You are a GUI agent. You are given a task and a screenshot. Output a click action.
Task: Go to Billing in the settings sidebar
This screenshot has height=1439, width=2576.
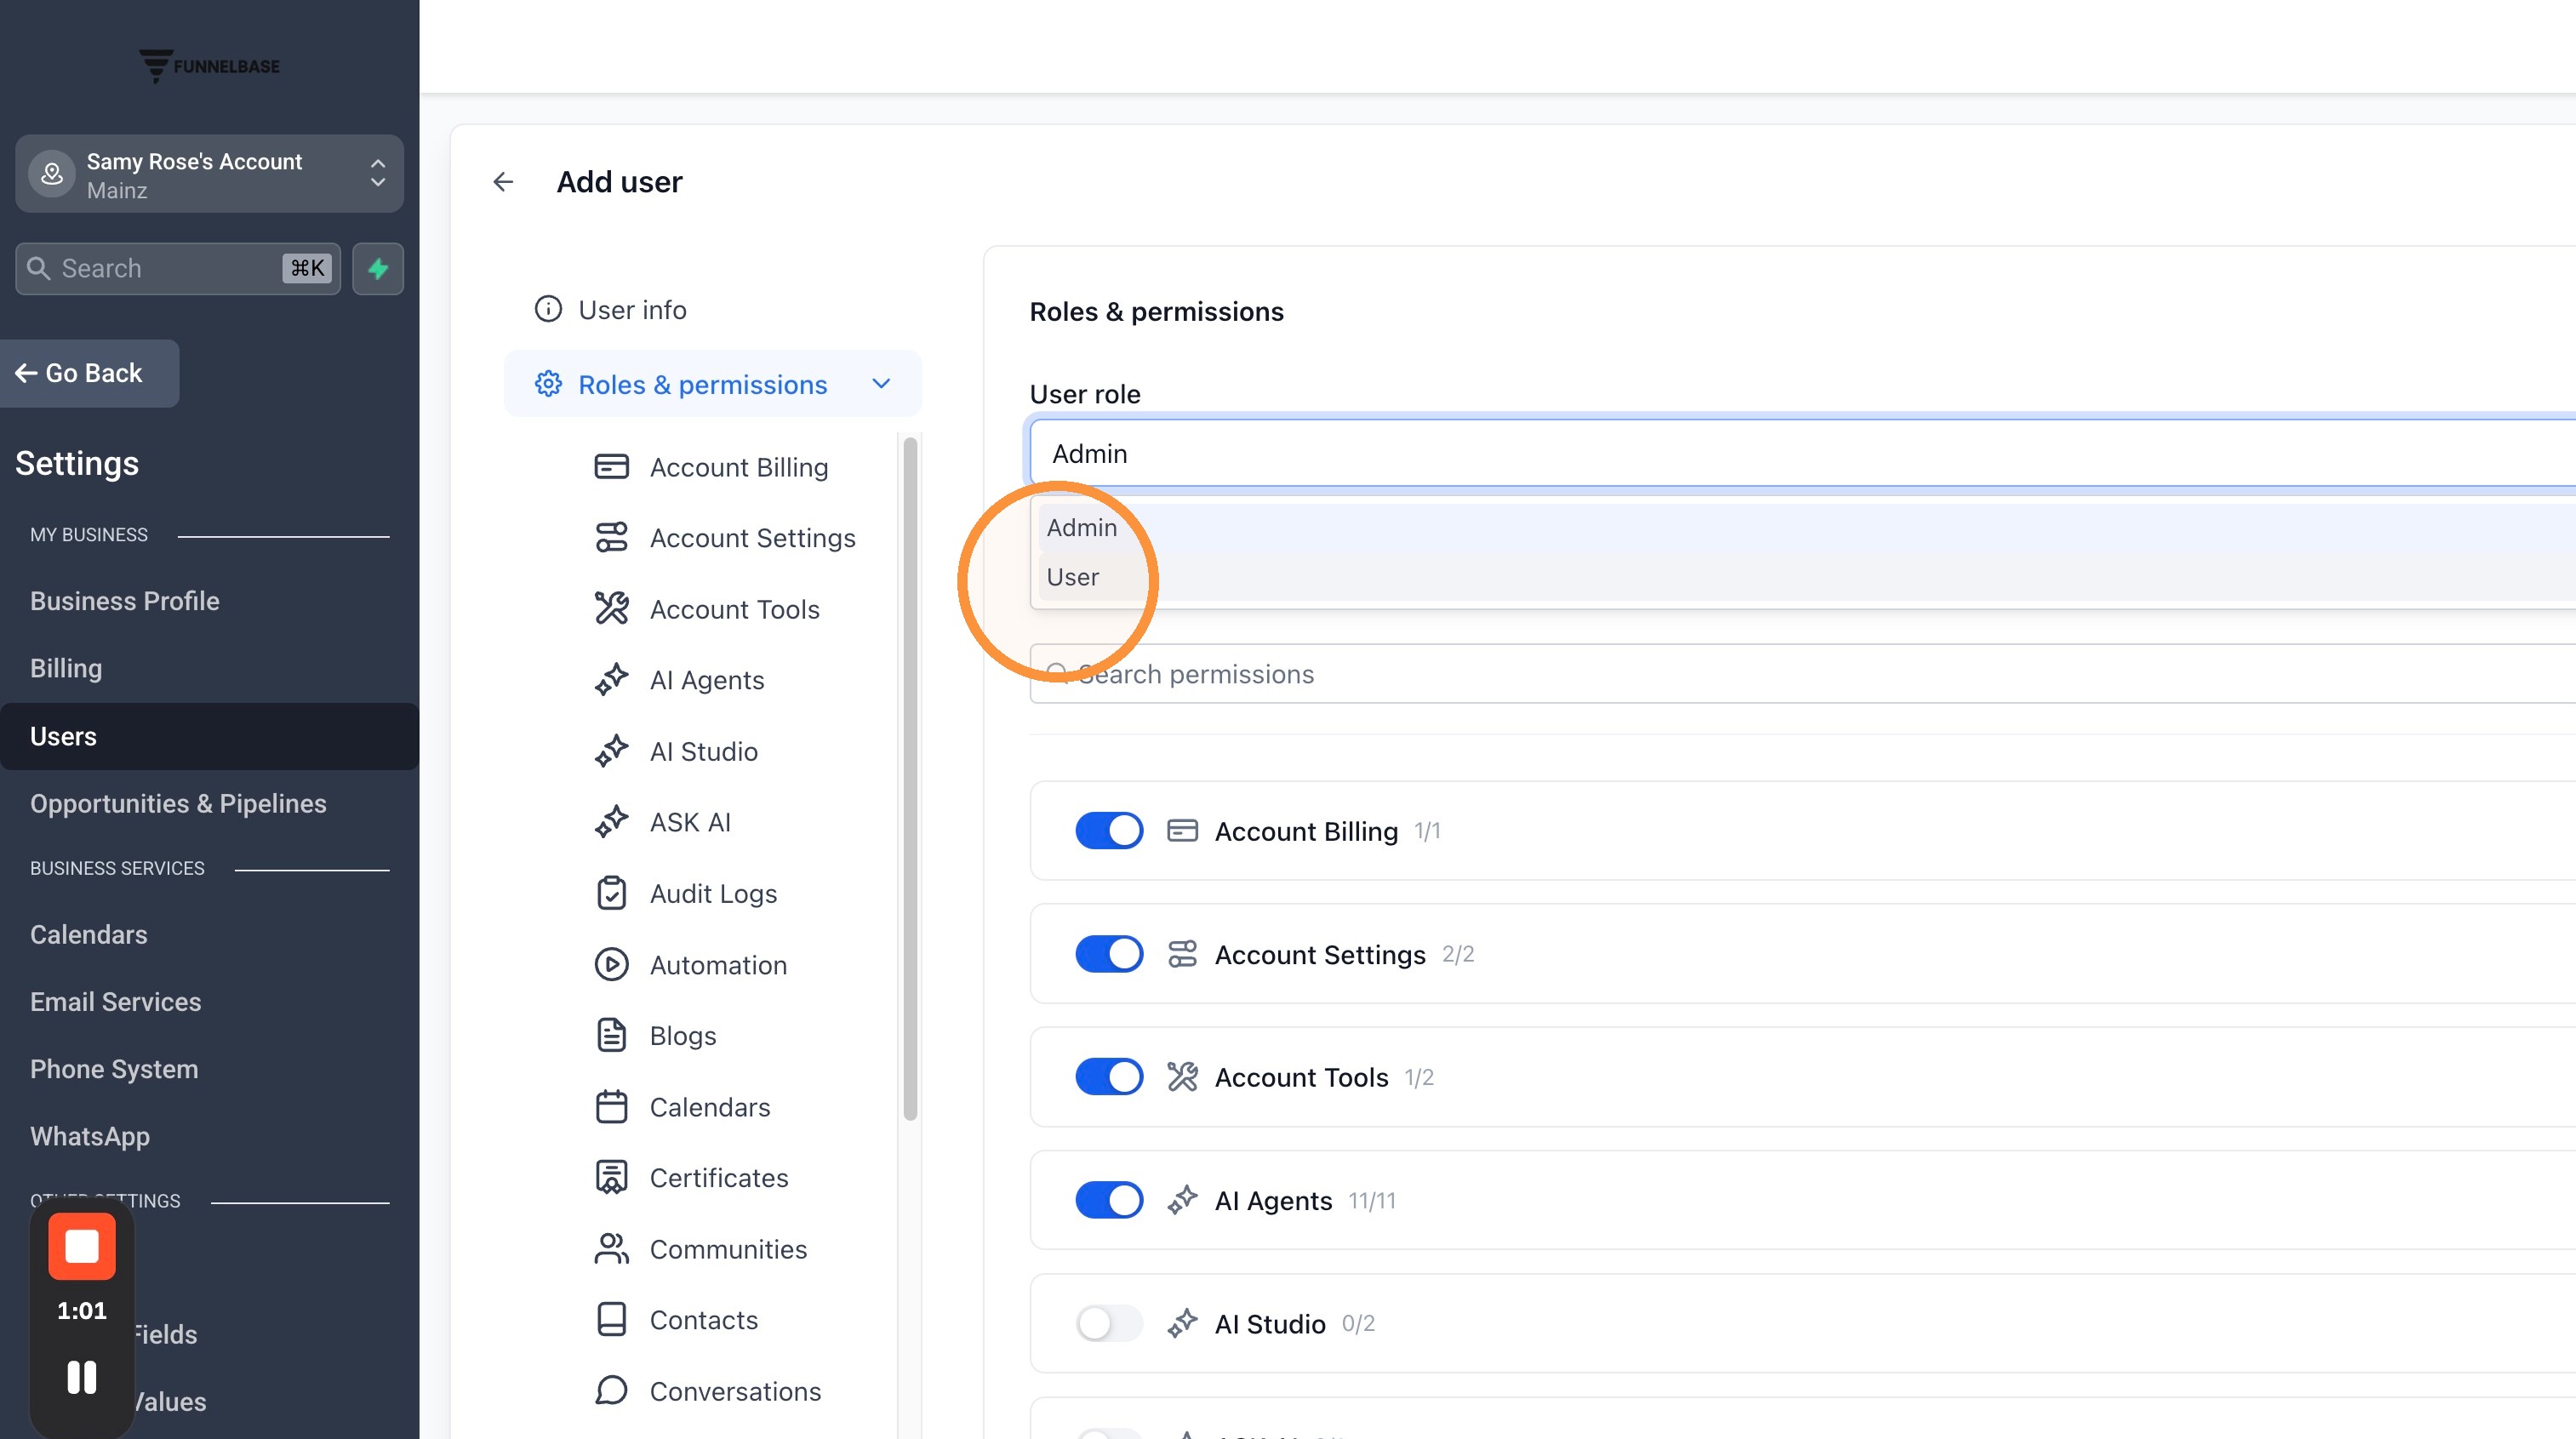[x=66, y=668]
